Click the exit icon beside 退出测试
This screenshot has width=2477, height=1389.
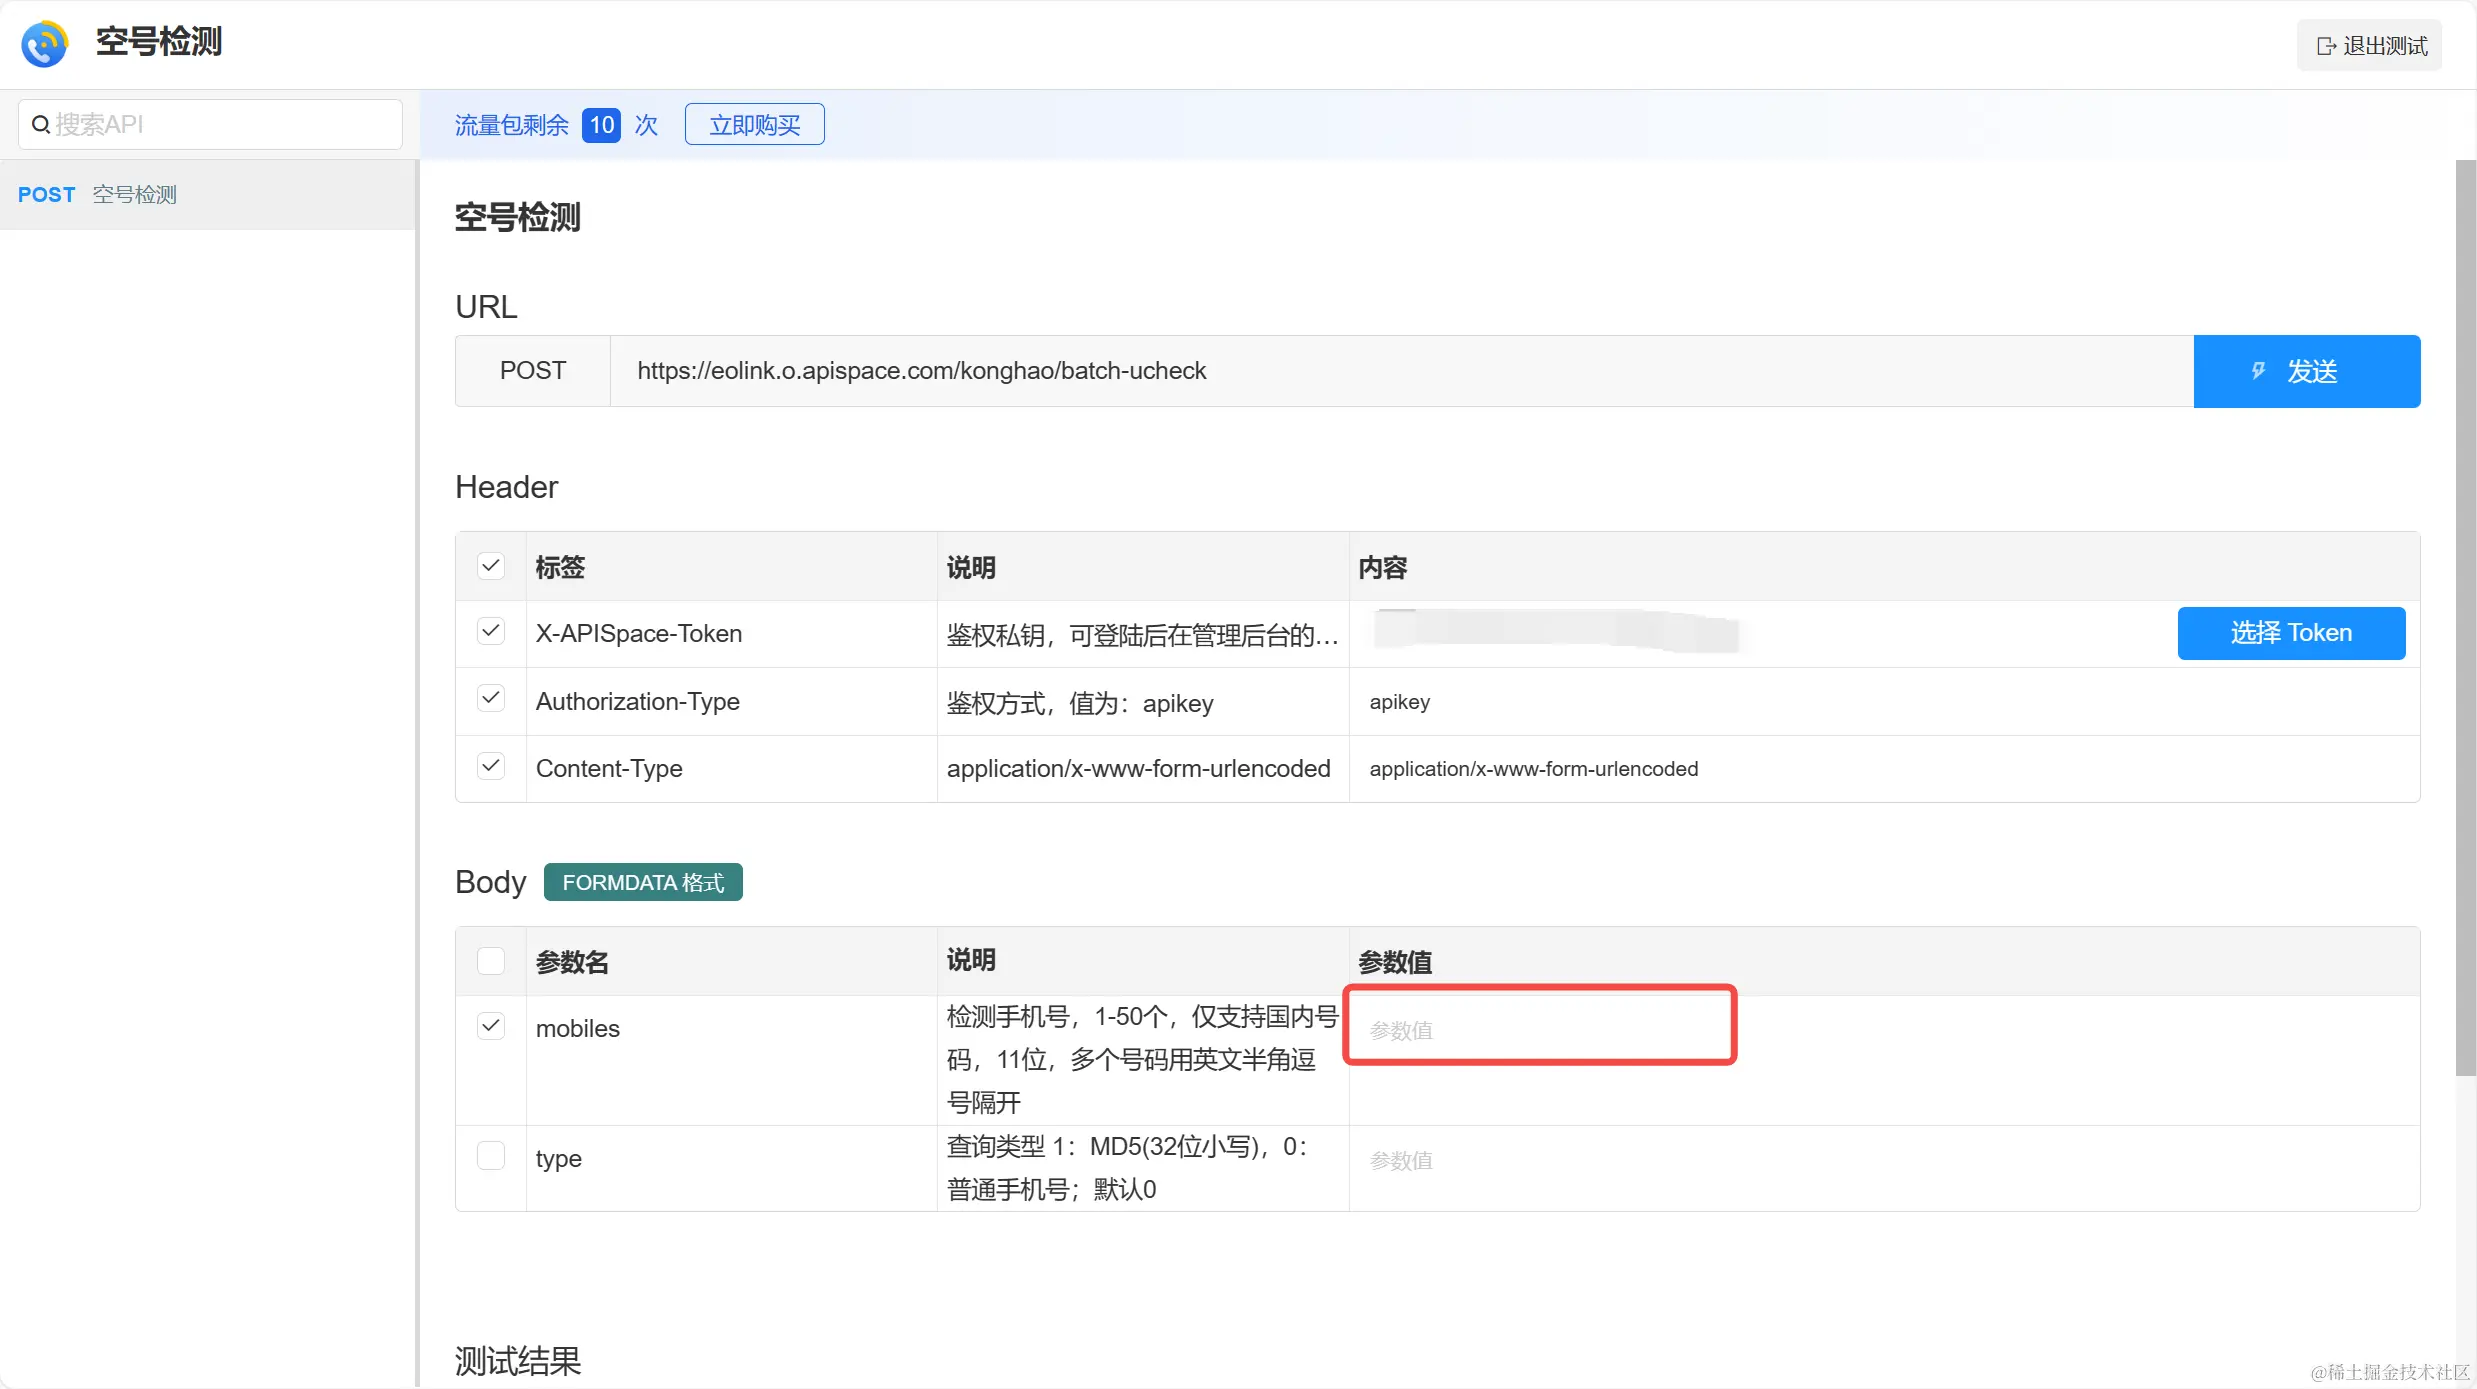click(x=2326, y=46)
